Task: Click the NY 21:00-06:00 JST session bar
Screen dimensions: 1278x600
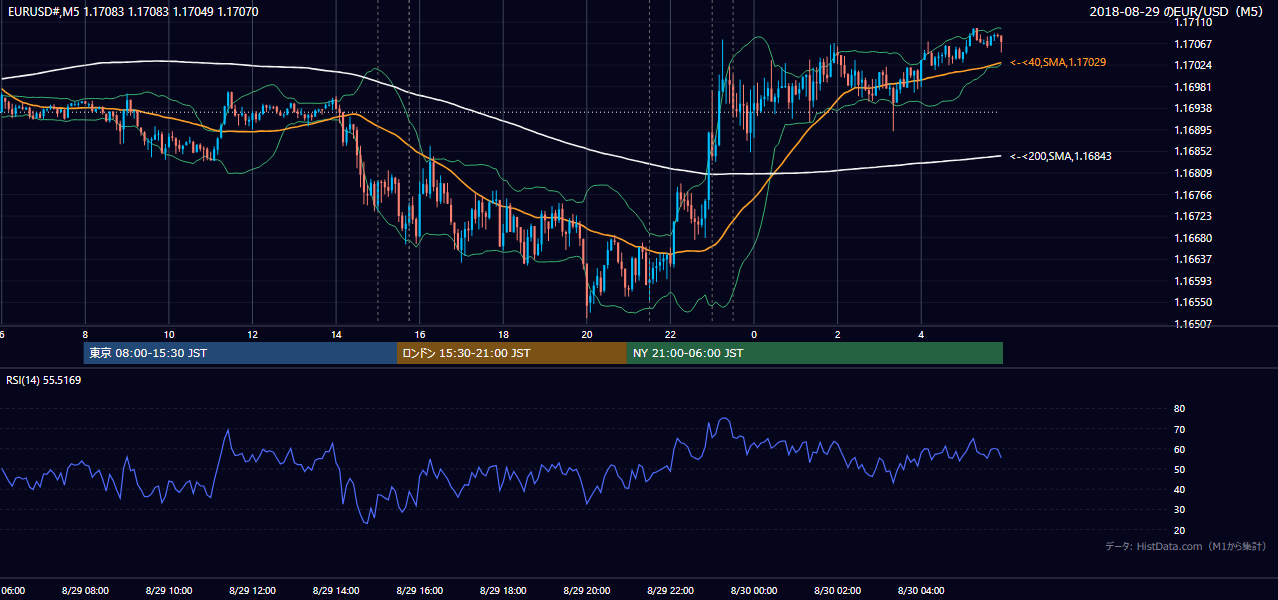Action: click(815, 353)
